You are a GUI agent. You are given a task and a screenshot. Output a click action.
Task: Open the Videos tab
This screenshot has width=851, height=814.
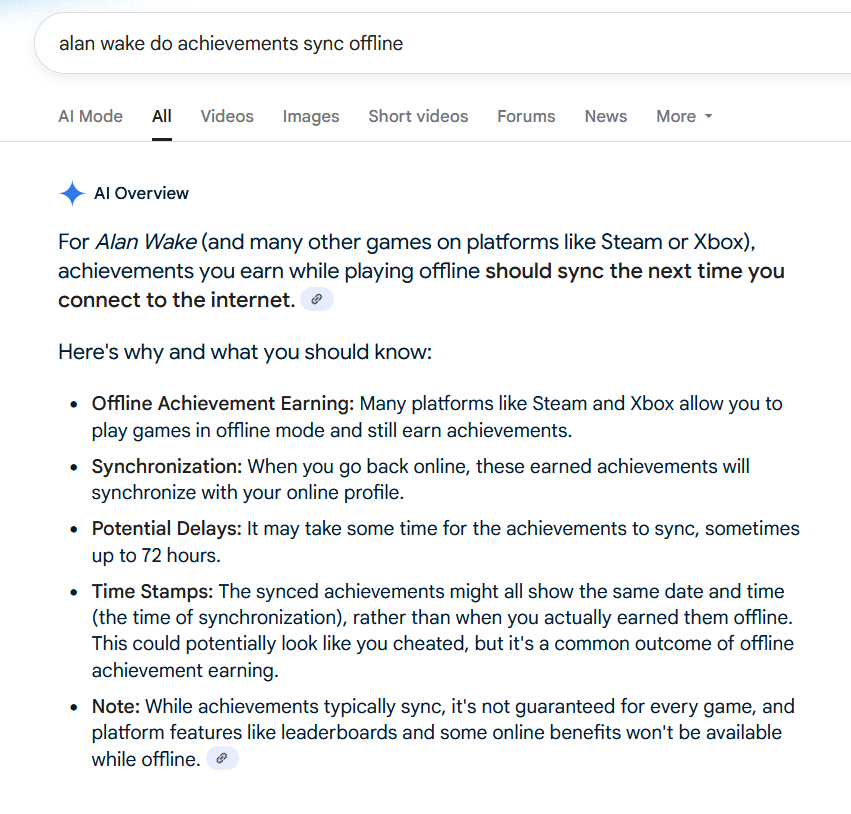tap(227, 116)
